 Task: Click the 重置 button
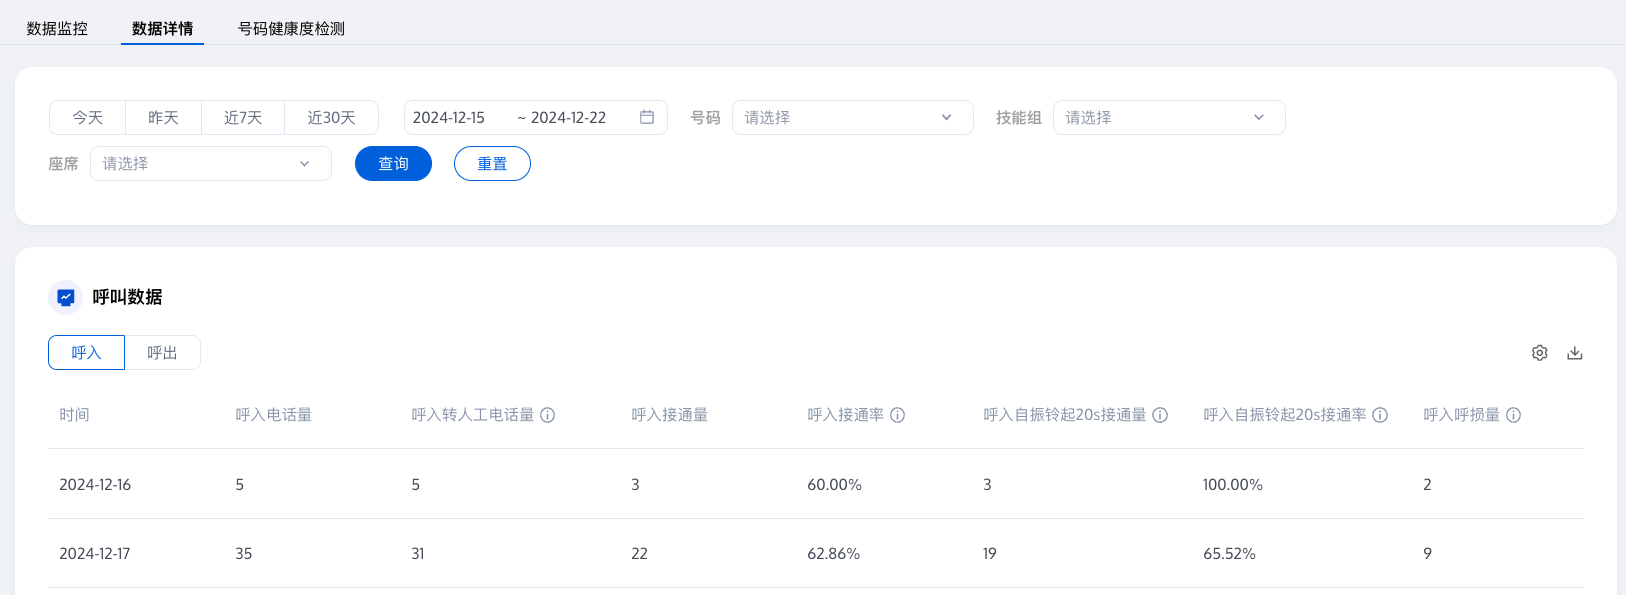[492, 164]
